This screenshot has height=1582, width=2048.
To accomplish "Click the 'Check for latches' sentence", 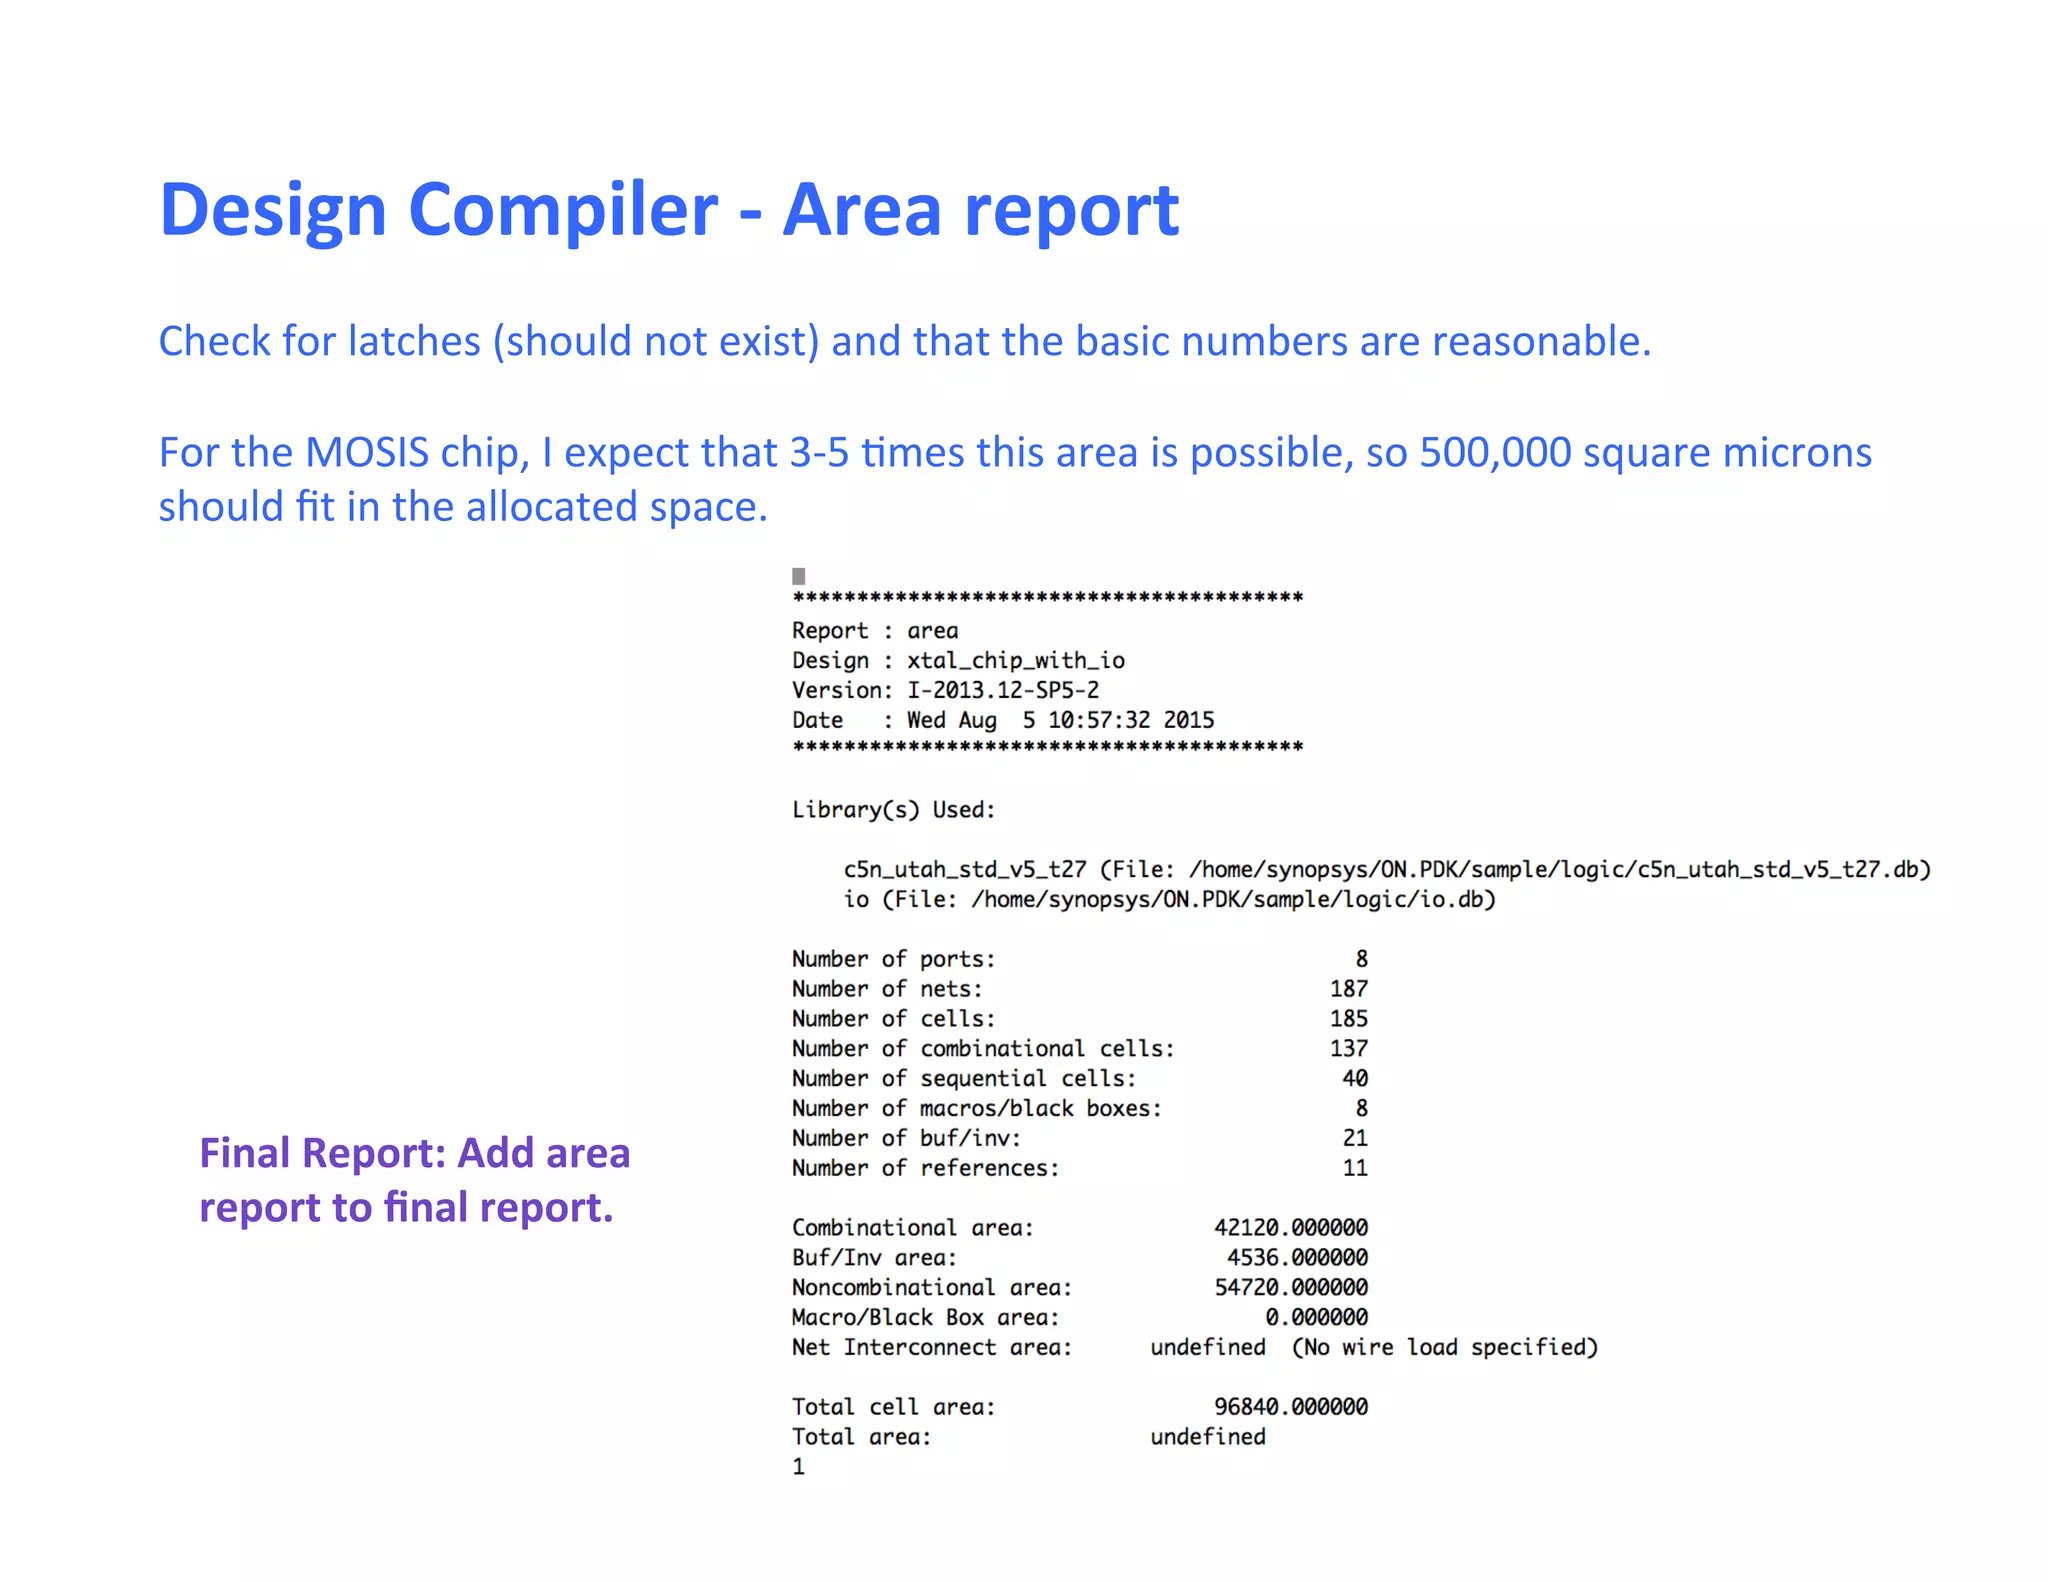I will tap(904, 341).
